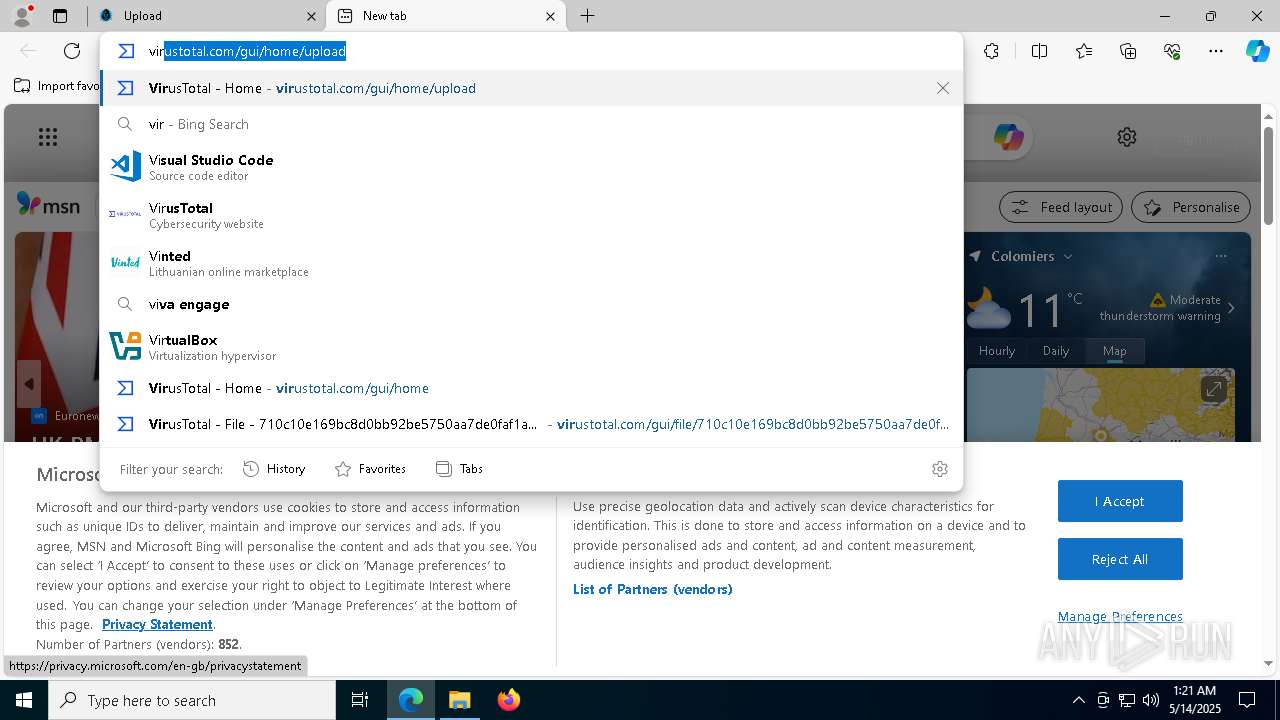
Task: Open the Extensions puzzle icon
Action: [x=991, y=51]
